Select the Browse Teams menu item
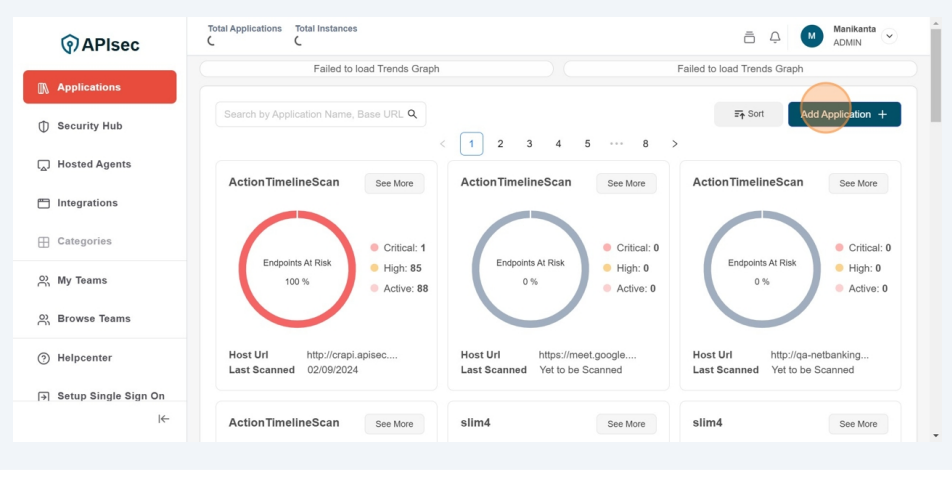This screenshot has width=952, height=481. (93, 319)
